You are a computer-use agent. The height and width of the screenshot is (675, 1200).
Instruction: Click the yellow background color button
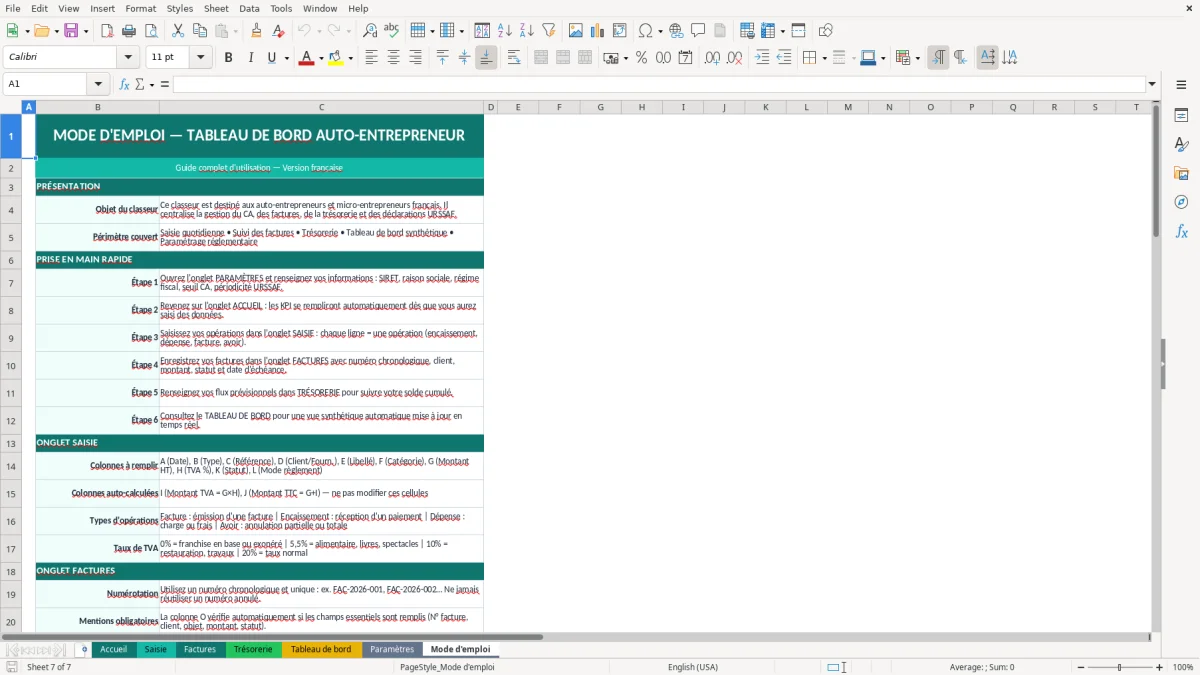(335, 58)
